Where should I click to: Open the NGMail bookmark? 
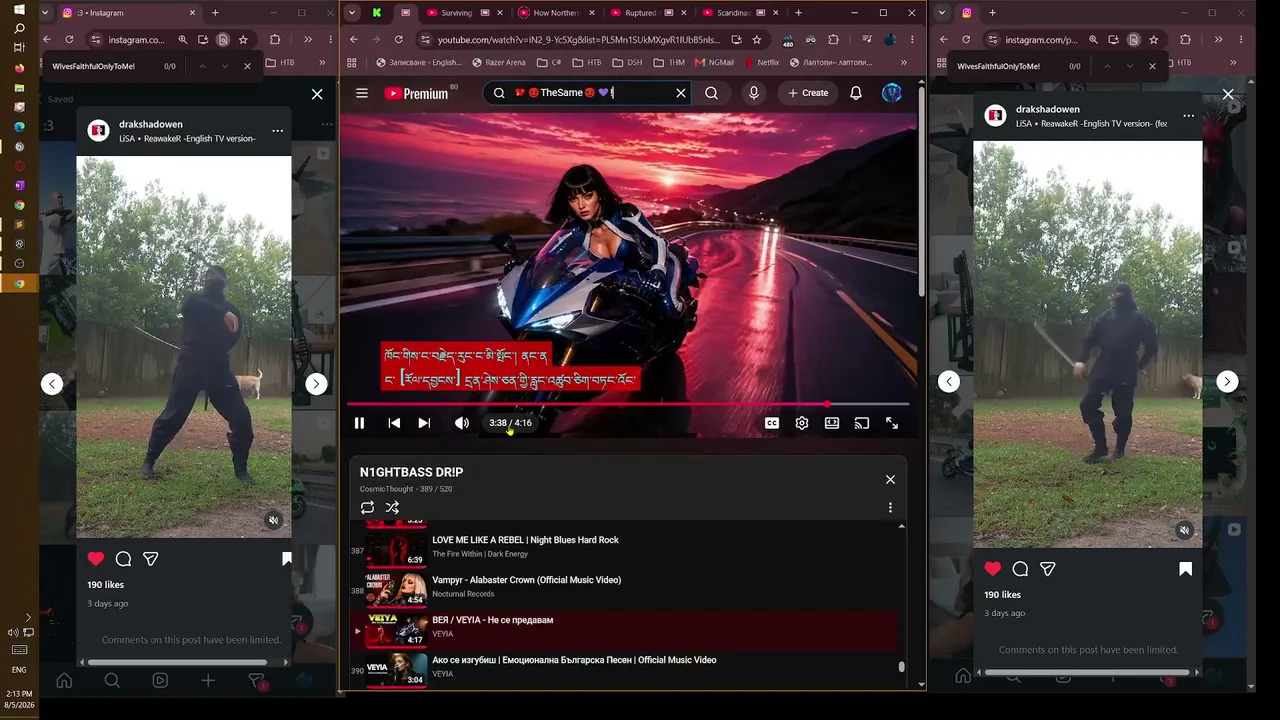(x=715, y=62)
